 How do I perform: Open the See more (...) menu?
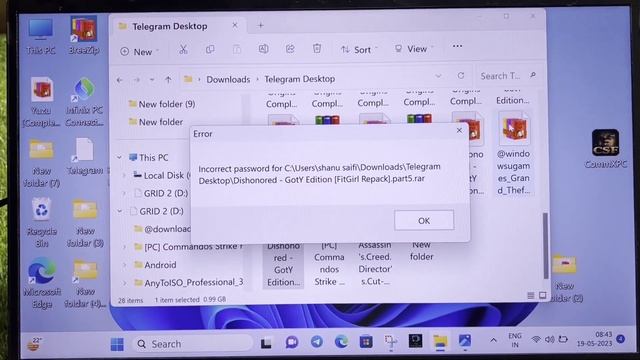457,46
